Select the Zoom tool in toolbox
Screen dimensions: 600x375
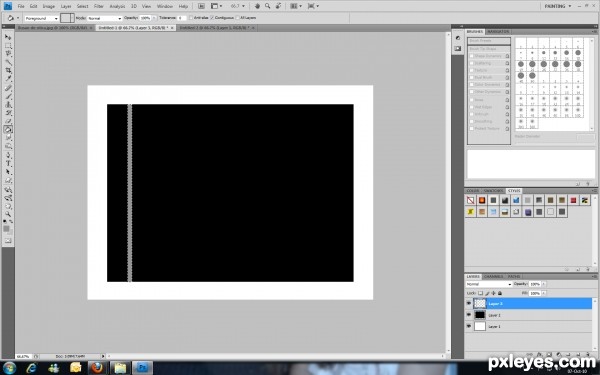pos(8,214)
